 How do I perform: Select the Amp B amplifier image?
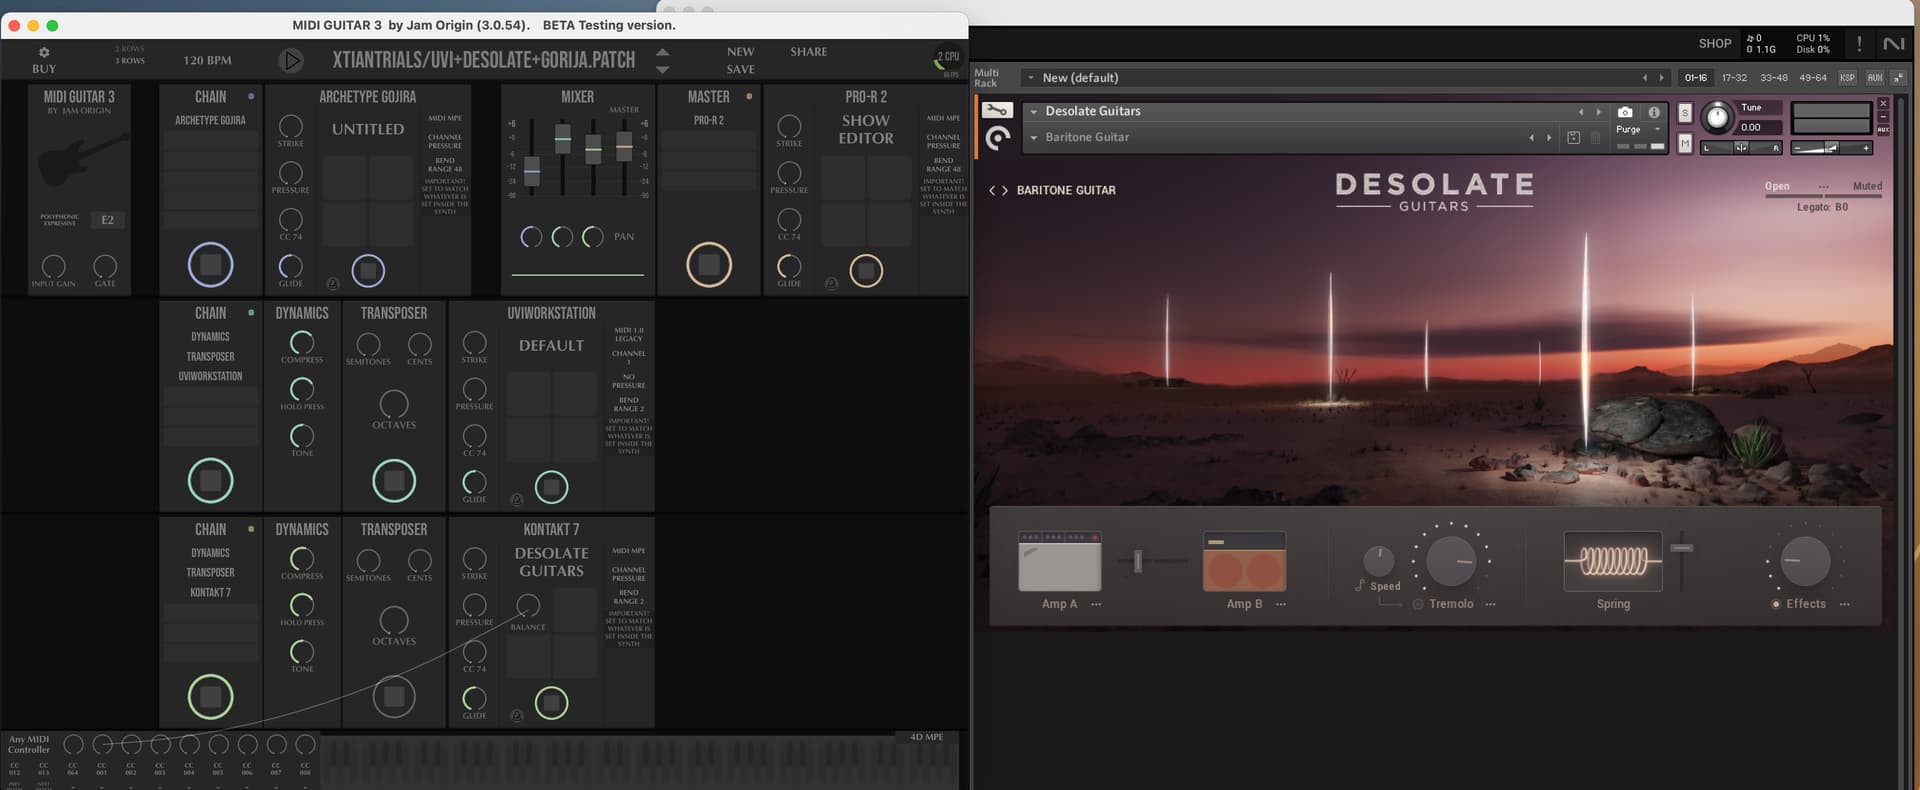pyautogui.click(x=1244, y=561)
